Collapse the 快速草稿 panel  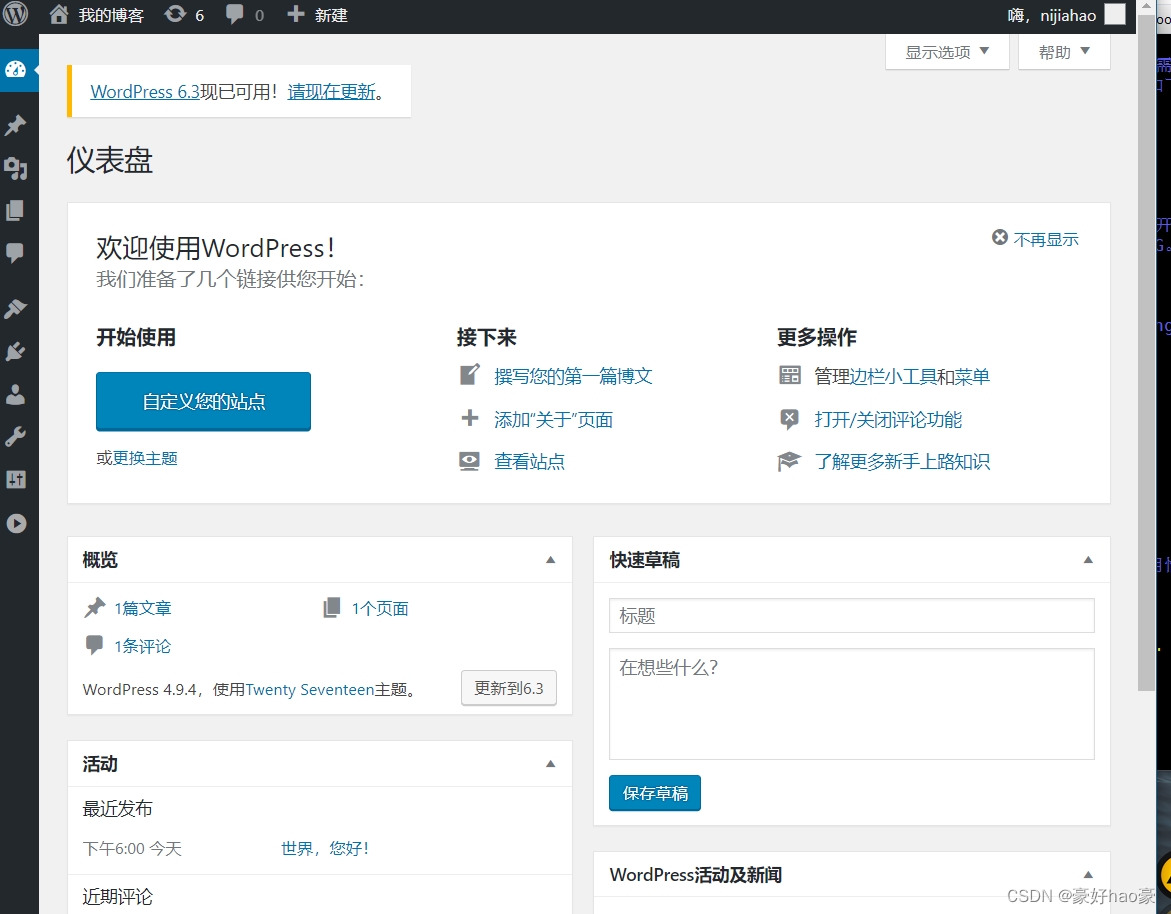[x=1088, y=559]
